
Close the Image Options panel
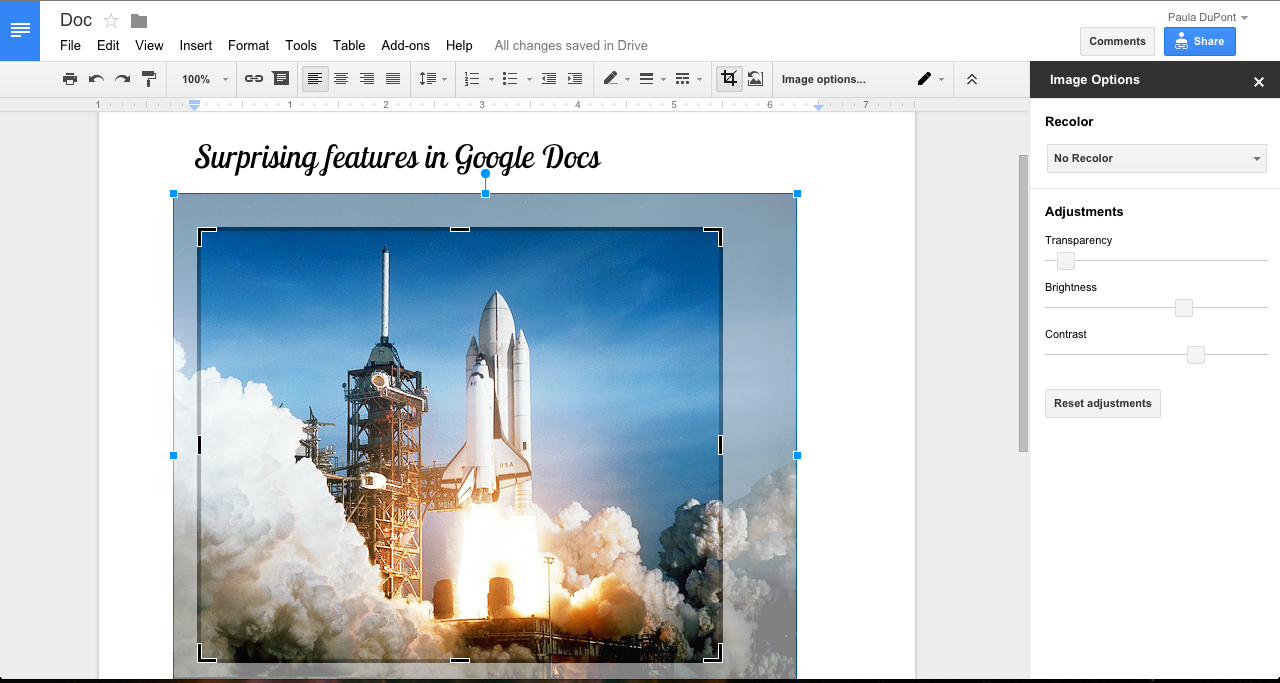coord(1259,82)
